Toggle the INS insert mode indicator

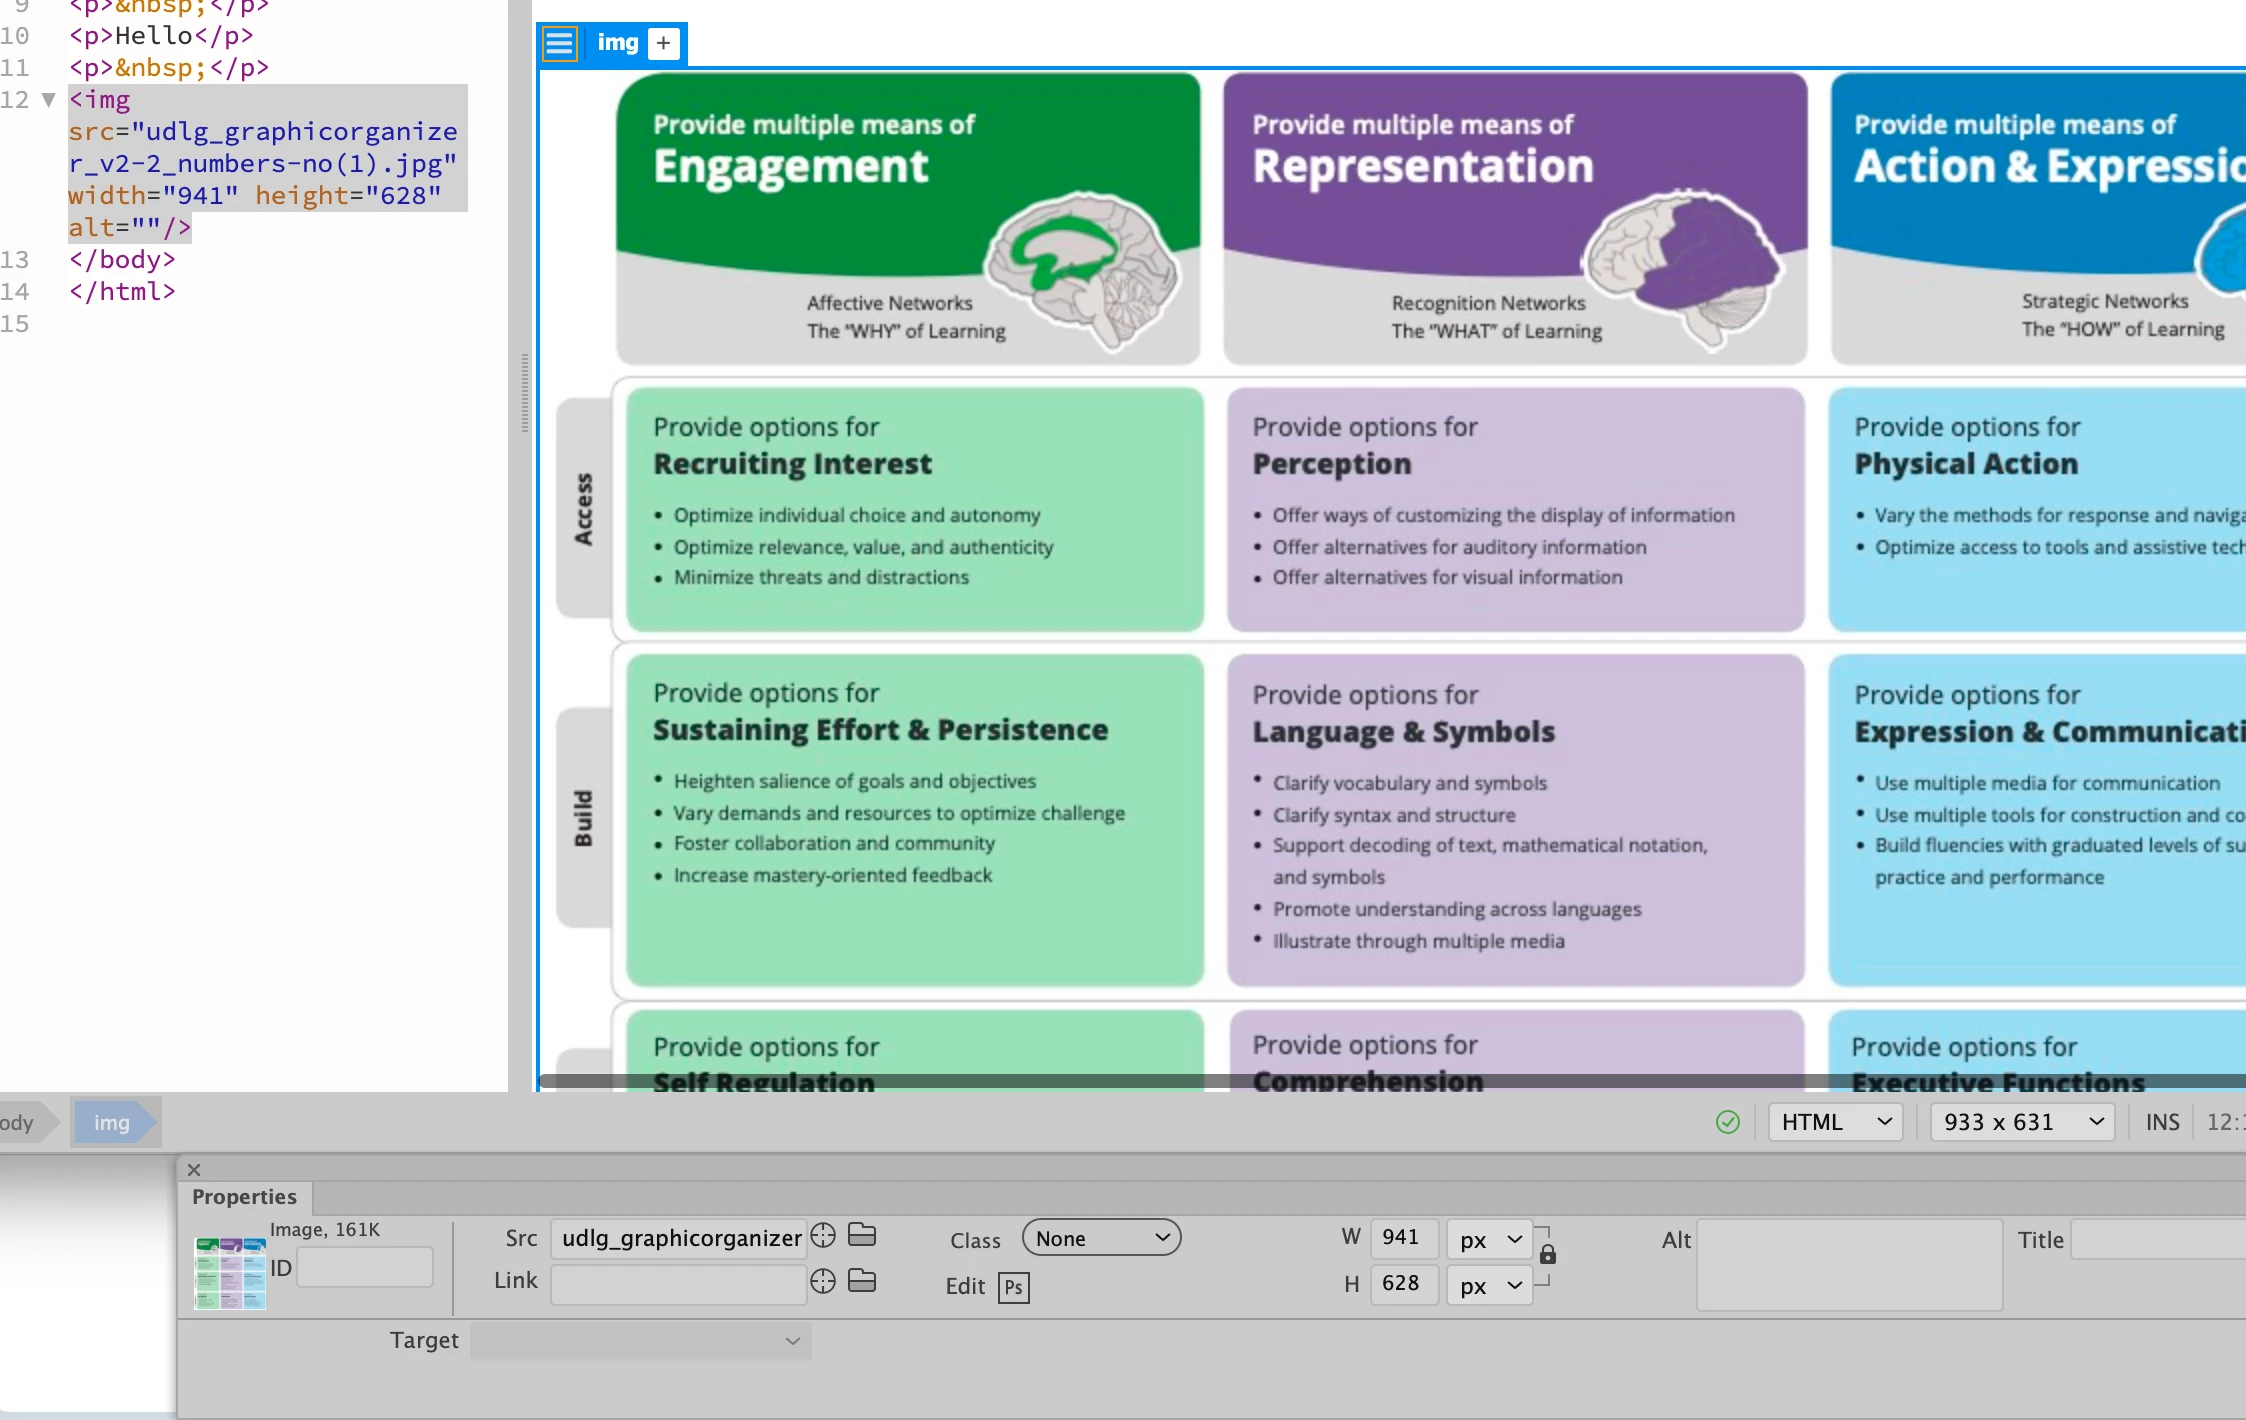click(2162, 1122)
